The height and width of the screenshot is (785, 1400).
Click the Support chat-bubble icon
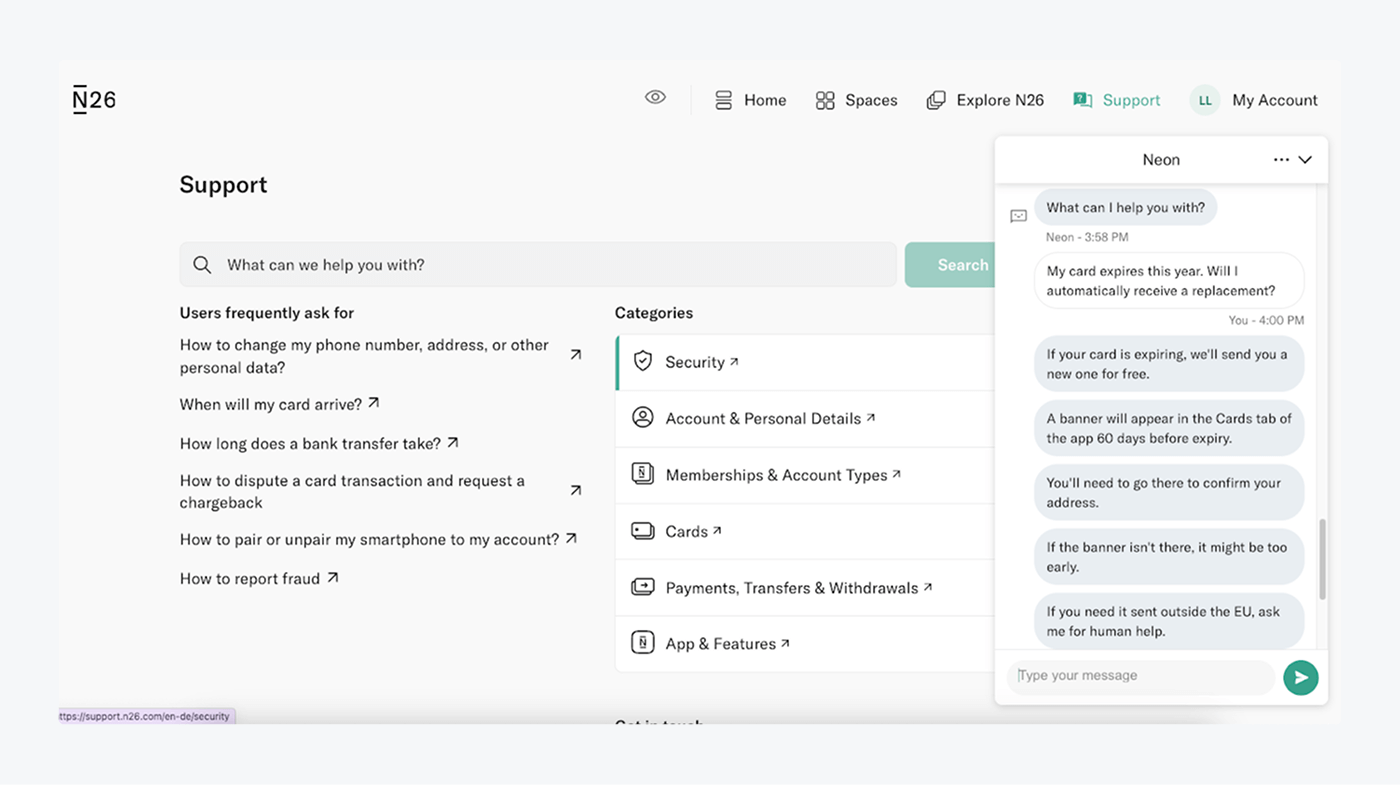tap(1083, 100)
